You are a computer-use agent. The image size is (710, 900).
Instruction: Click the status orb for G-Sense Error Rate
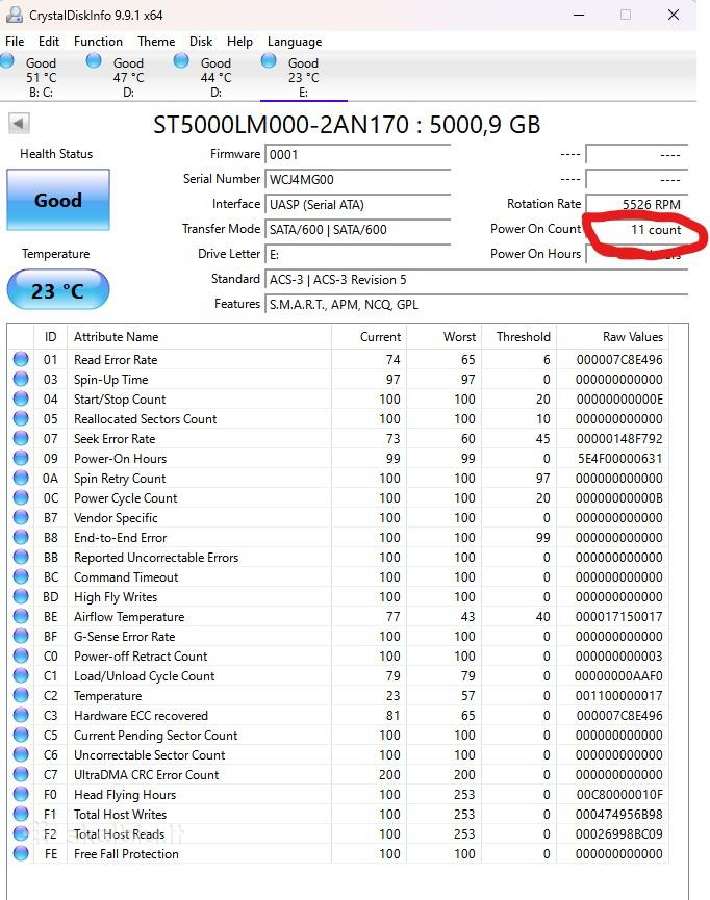21,636
